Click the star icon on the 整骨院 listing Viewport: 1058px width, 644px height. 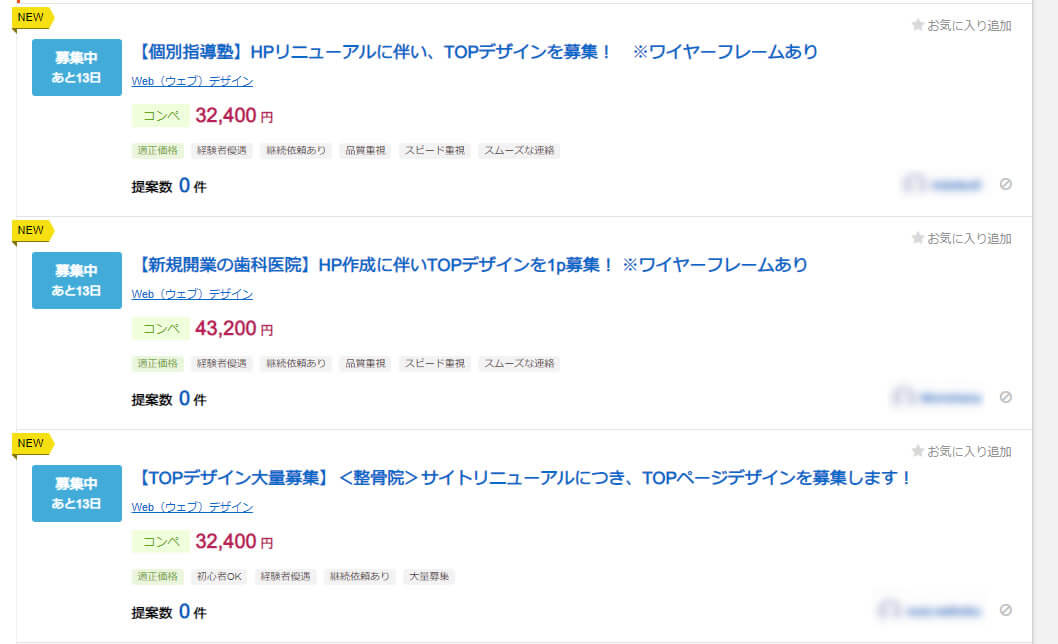click(x=917, y=451)
